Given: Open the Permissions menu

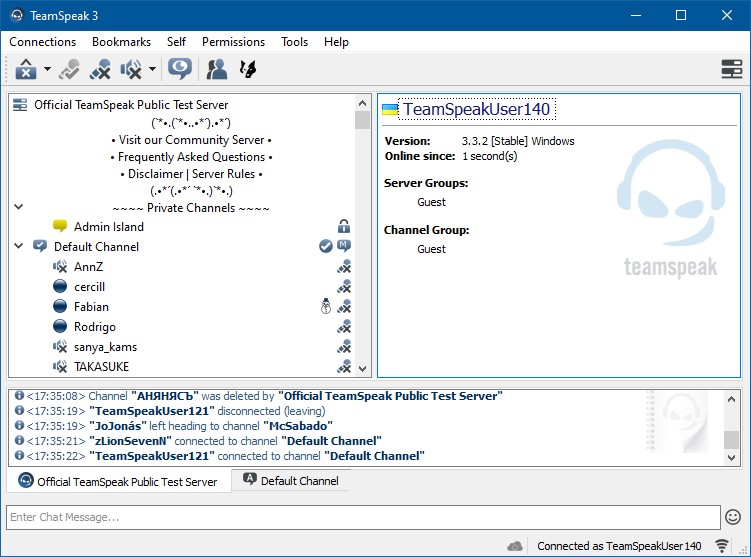Looking at the screenshot, I should 233,42.
